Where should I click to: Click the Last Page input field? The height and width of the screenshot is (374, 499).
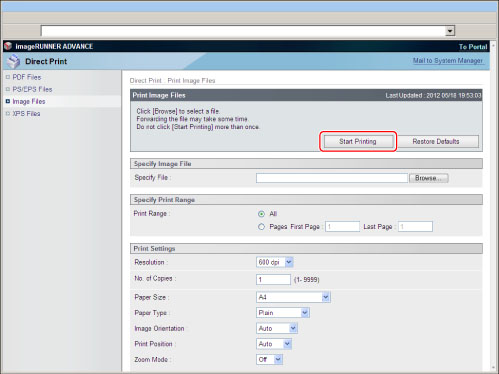coord(415,227)
